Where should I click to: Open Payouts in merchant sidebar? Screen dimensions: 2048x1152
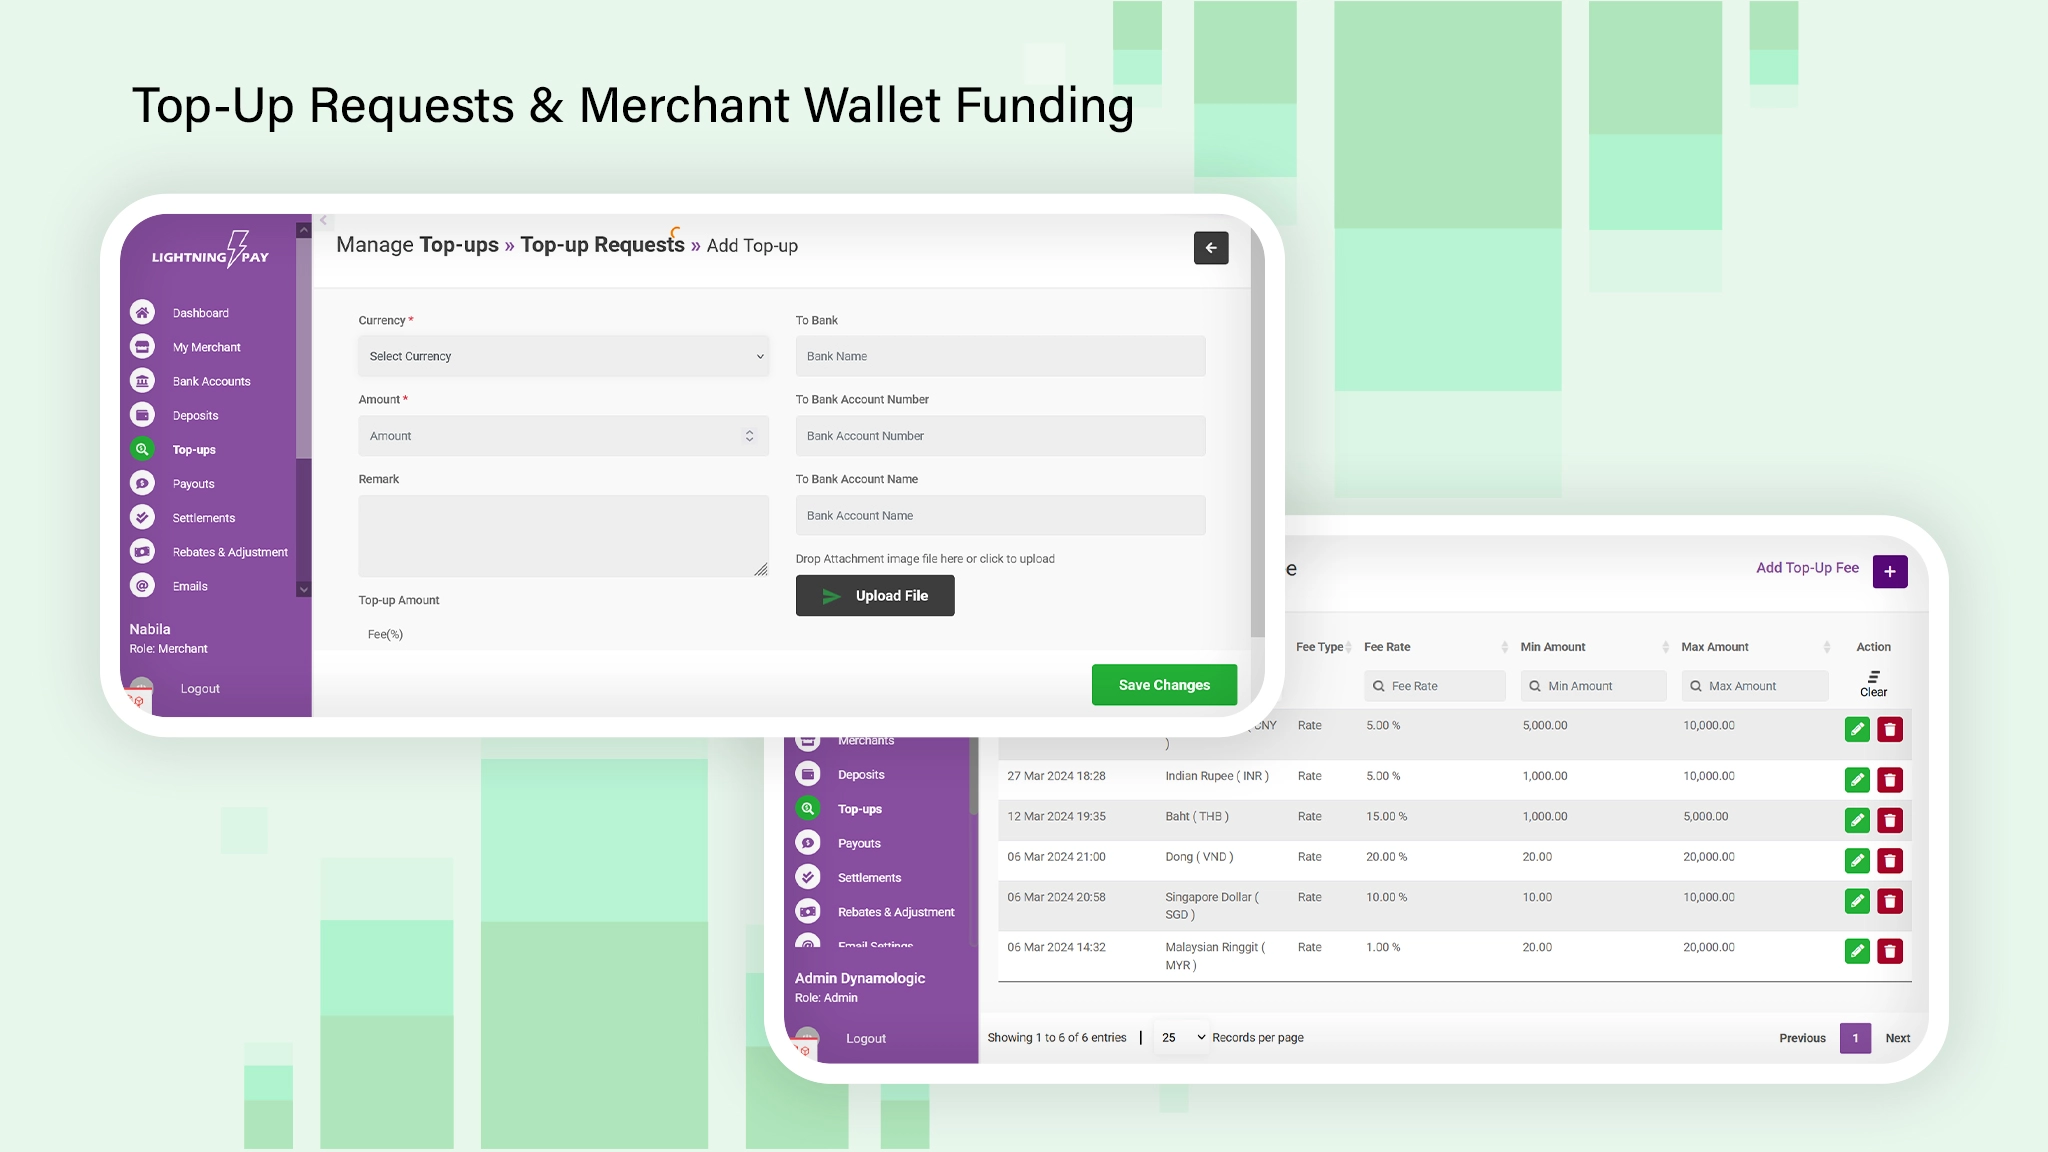click(x=193, y=484)
